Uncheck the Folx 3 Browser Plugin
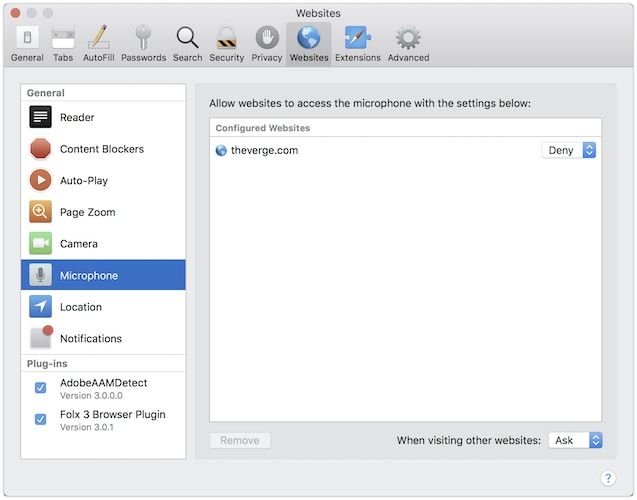 tap(41, 419)
